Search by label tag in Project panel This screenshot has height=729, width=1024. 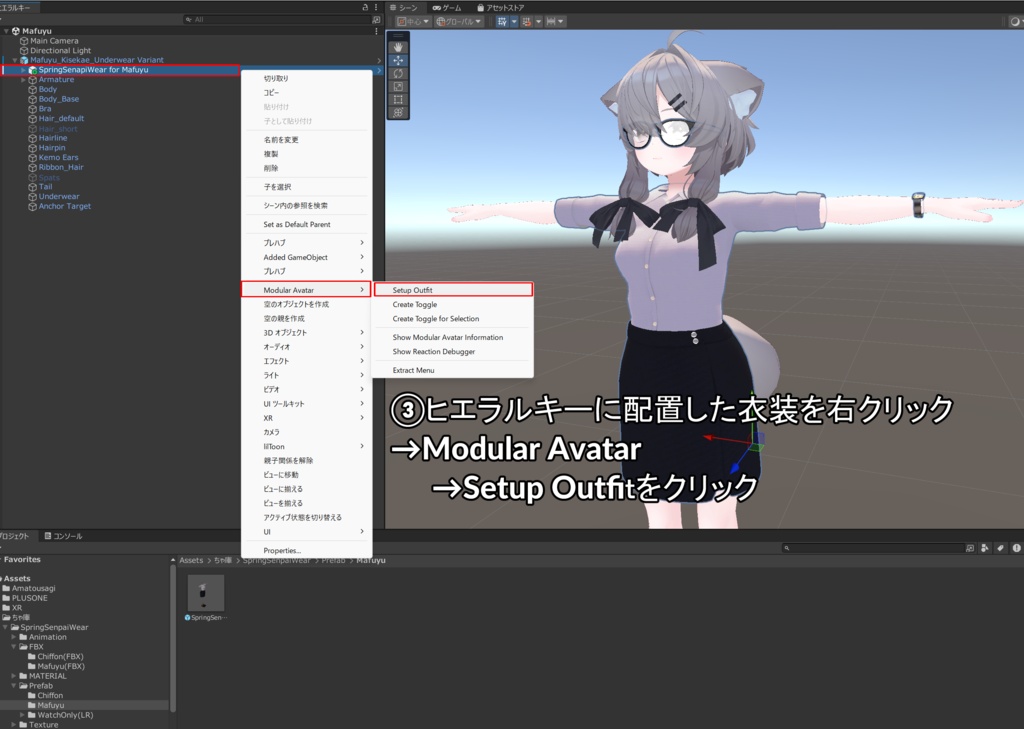click(x=1000, y=548)
